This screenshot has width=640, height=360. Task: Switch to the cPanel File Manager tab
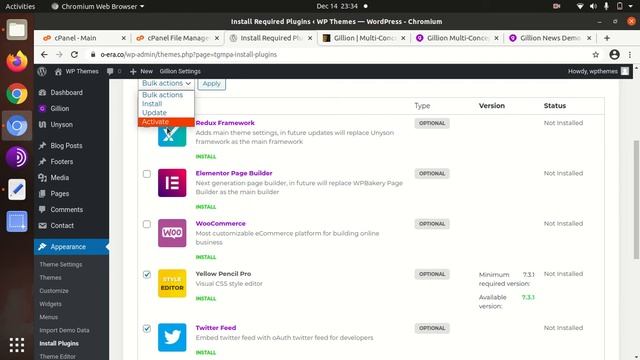pyautogui.click(x=178, y=38)
